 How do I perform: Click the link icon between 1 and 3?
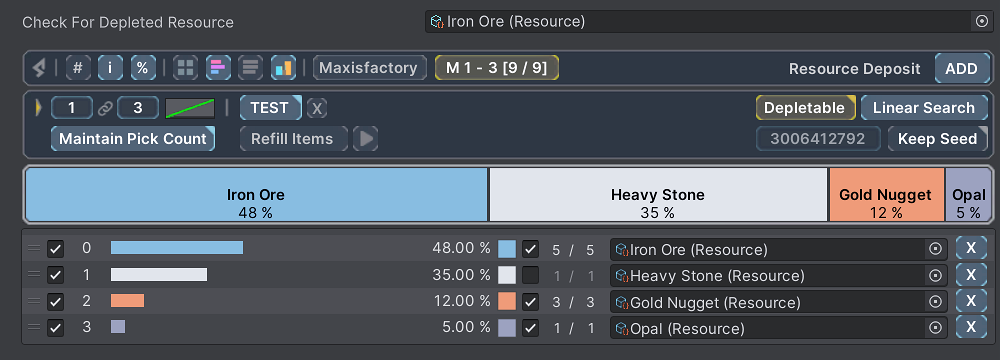105,109
